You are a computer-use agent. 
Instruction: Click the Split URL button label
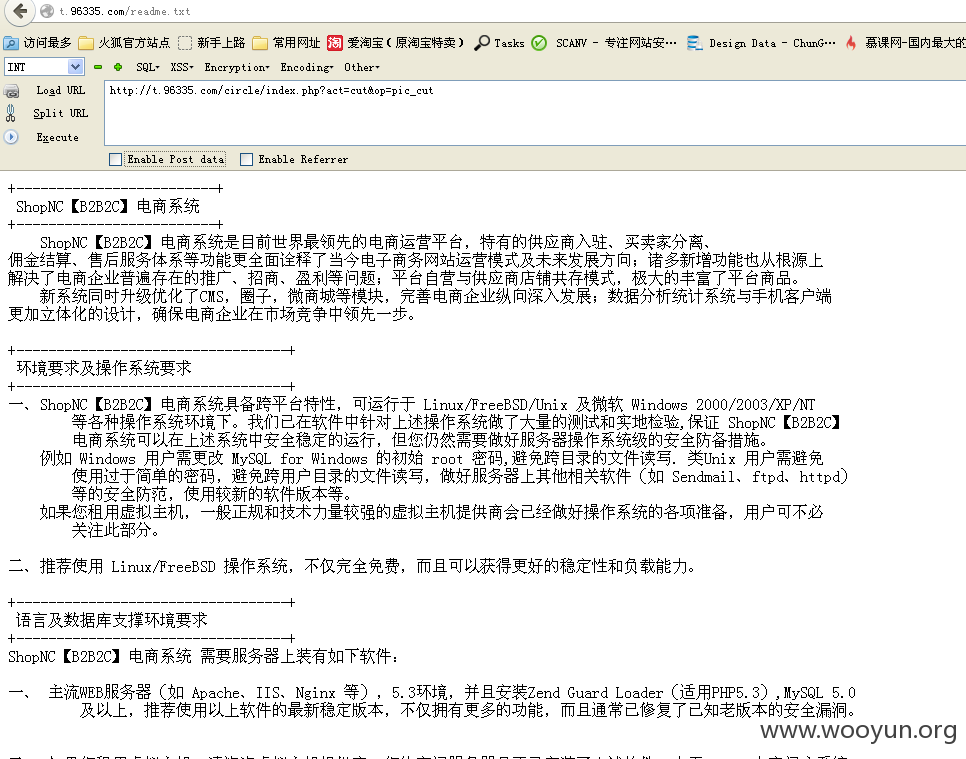point(60,113)
